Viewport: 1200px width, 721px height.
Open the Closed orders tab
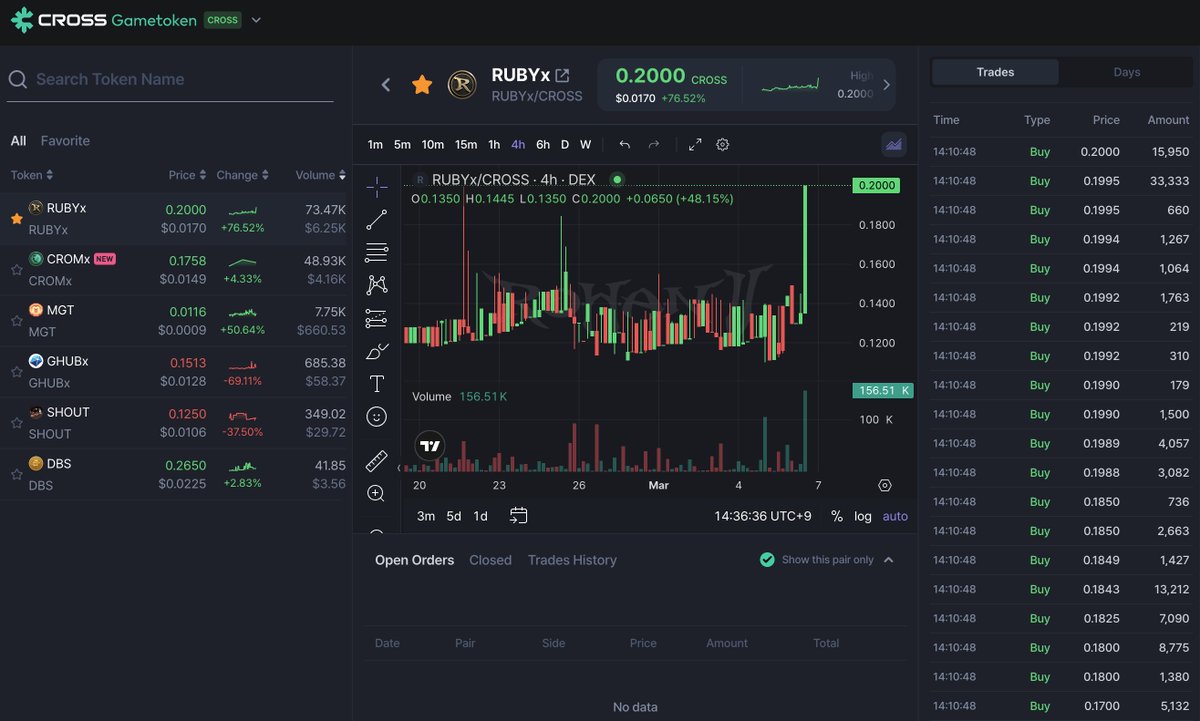click(x=490, y=560)
